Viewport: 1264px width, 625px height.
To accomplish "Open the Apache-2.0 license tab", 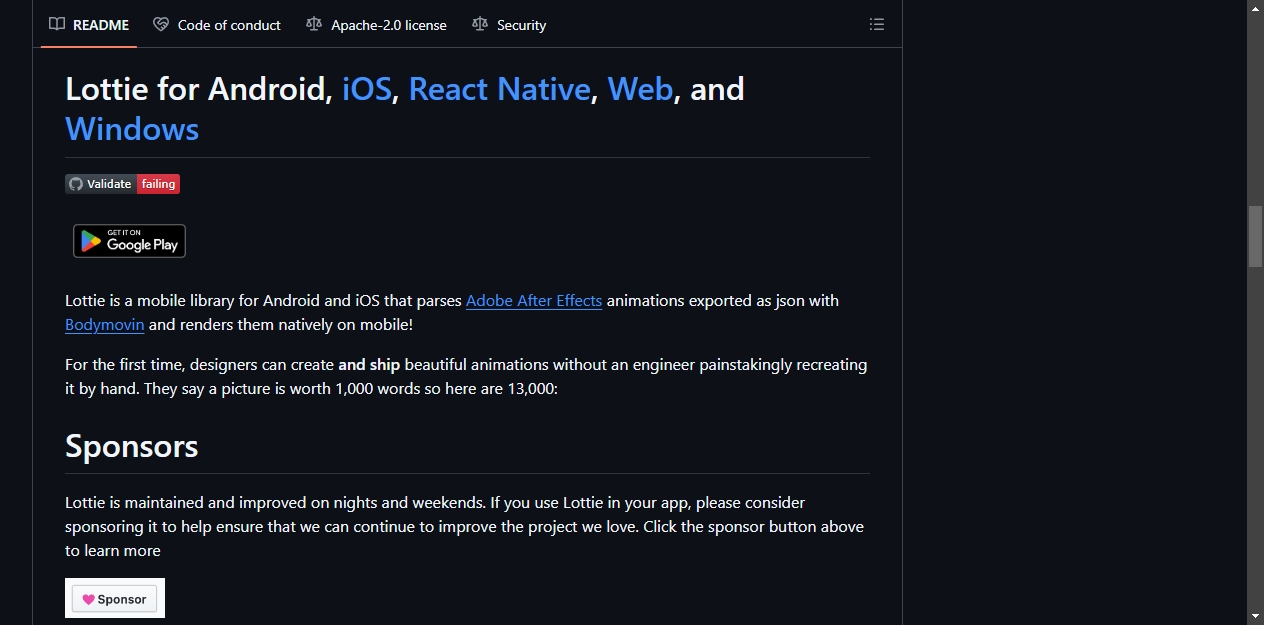I will point(377,24).
